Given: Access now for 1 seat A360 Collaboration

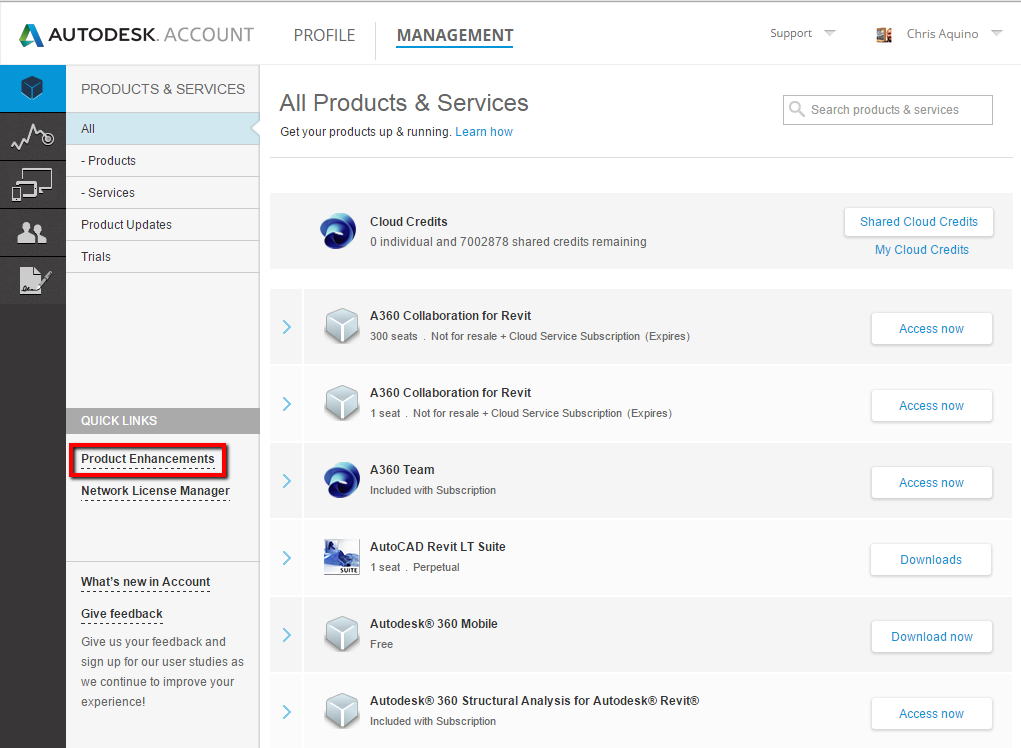Looking at the screenshot, I should [x=931, y=406].
